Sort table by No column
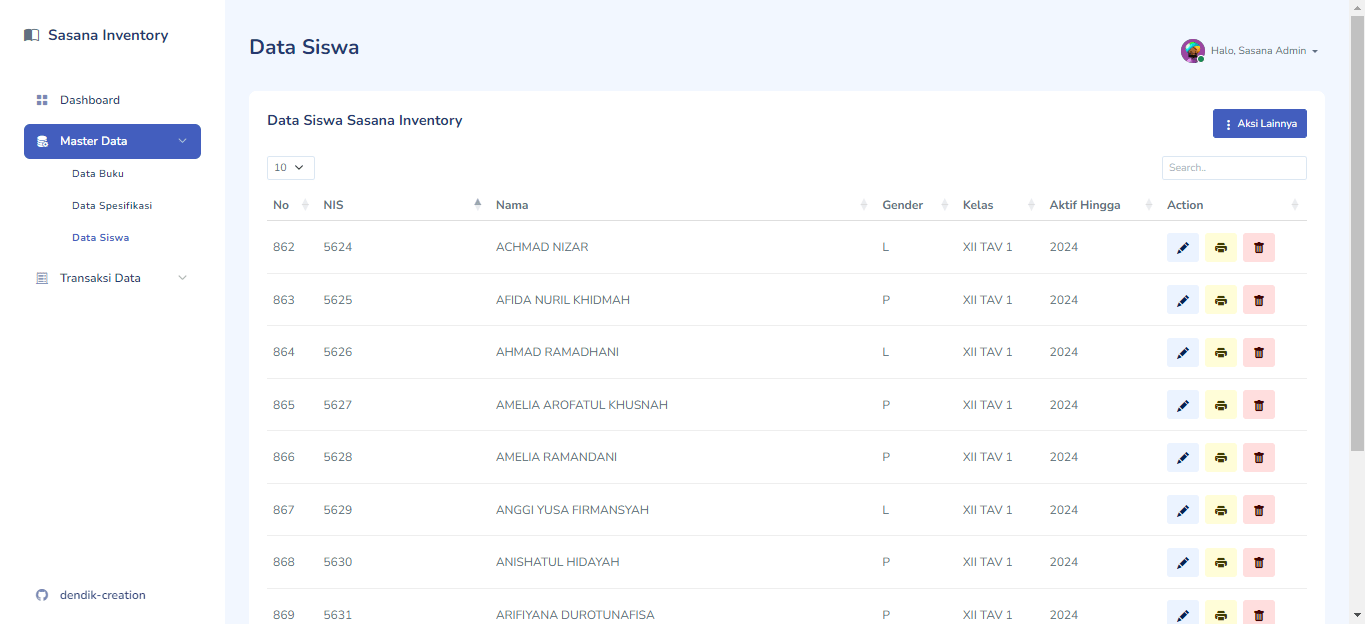The image size is (1365, 624). pyautogui.click(x=292, y=205)
